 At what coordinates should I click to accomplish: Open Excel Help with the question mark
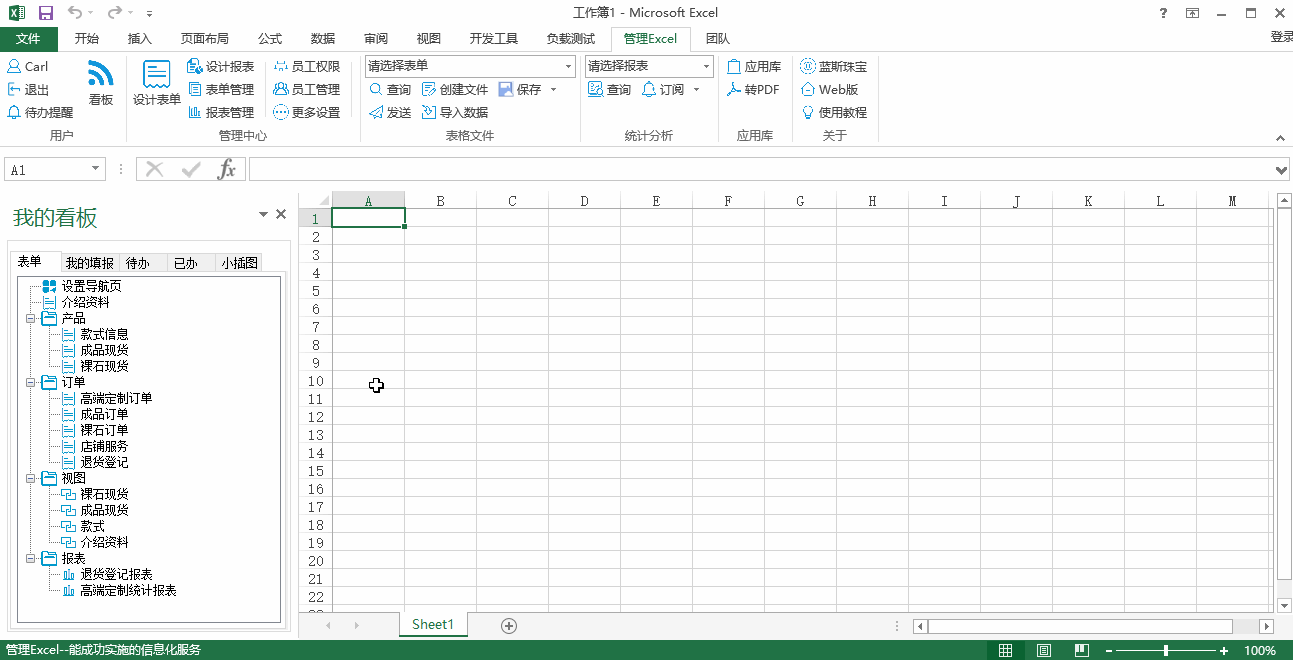(x=1163, y=13)
